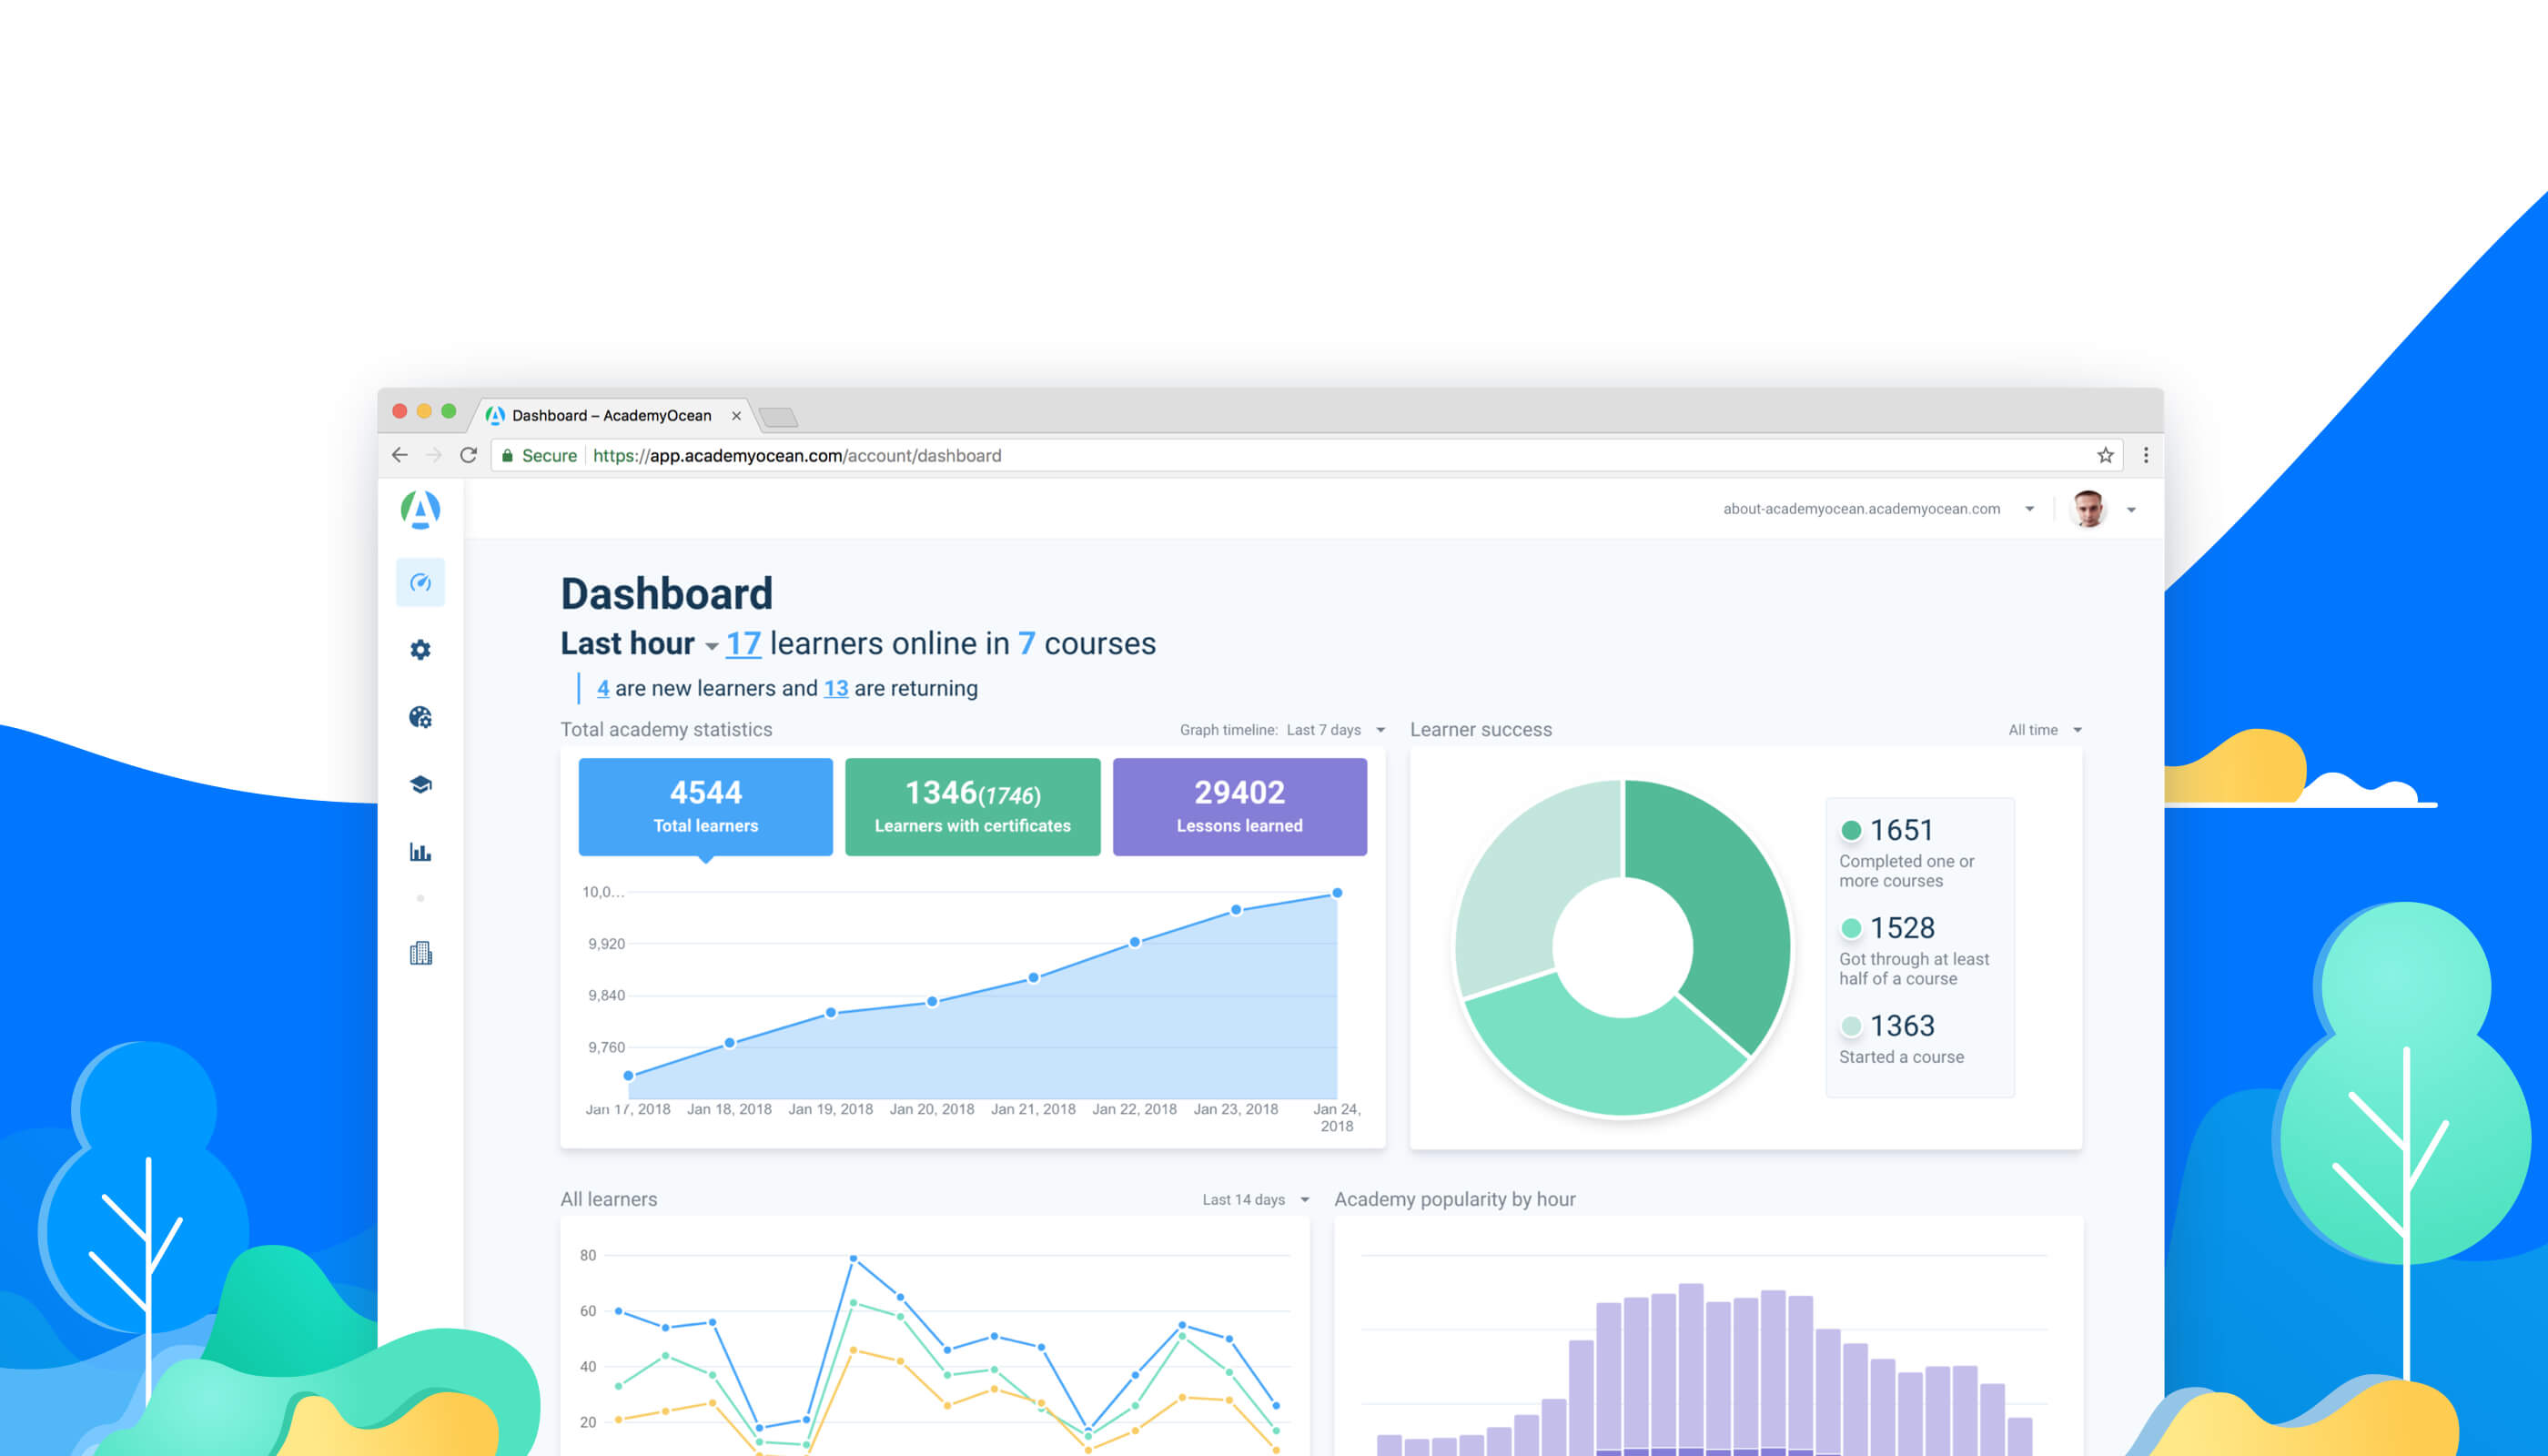Open the Last 14 days dropdown
This screenshot has height=1456, width=2548.
(1256, 1200)
